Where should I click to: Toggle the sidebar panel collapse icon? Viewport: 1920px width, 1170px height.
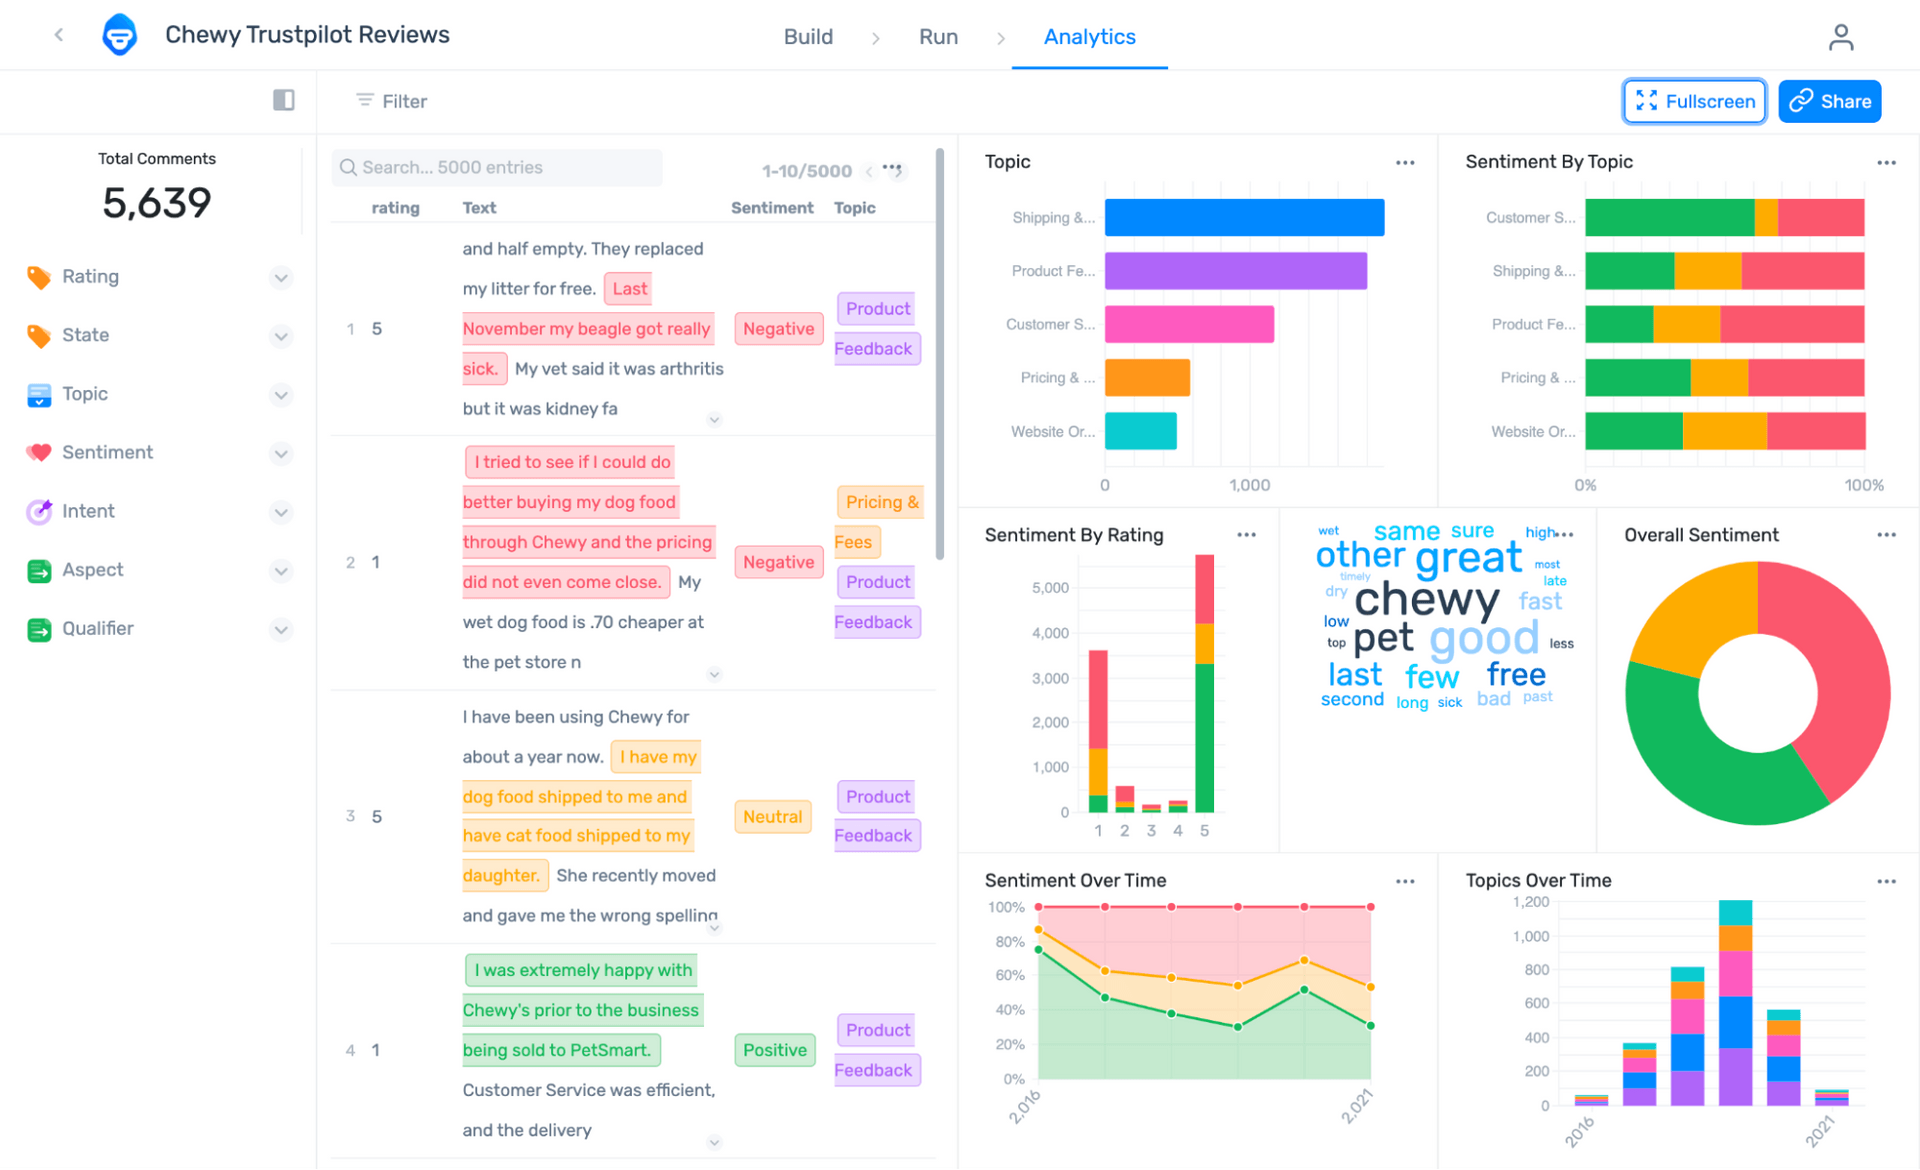(284, 100)
